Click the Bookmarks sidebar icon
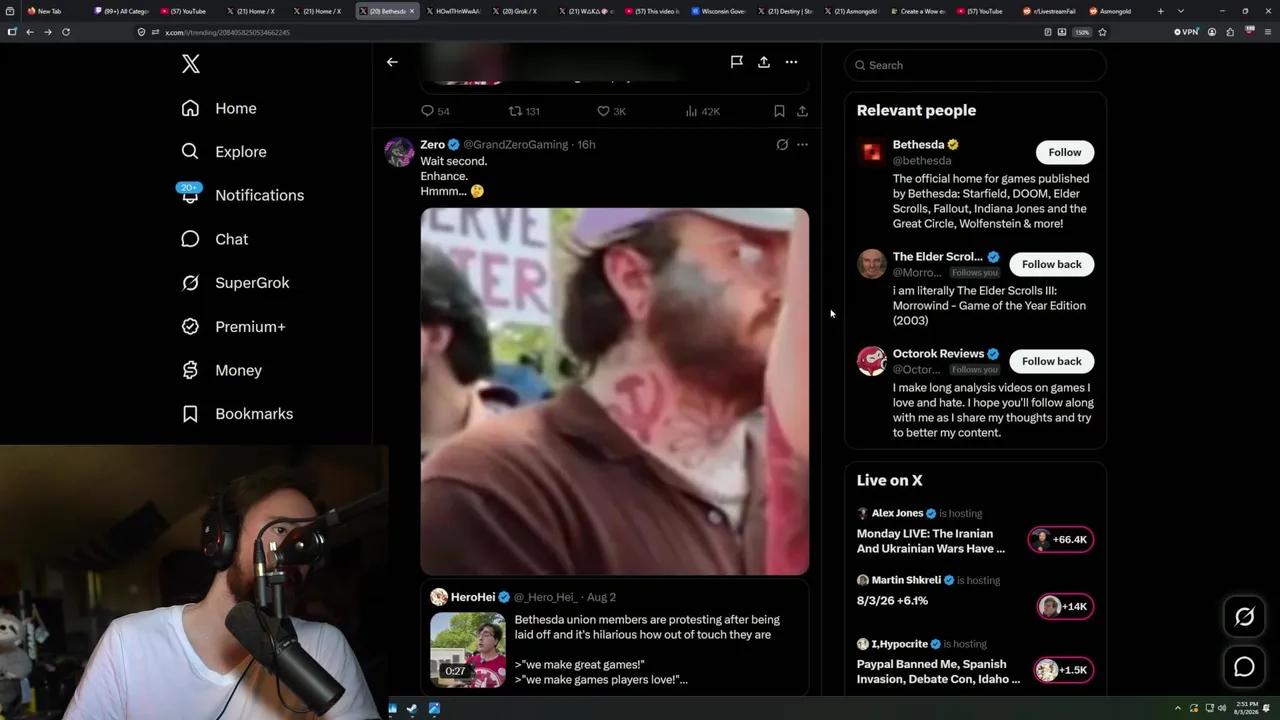The height and width of the screenshot is (720, 1280). (x=190, y=414)
